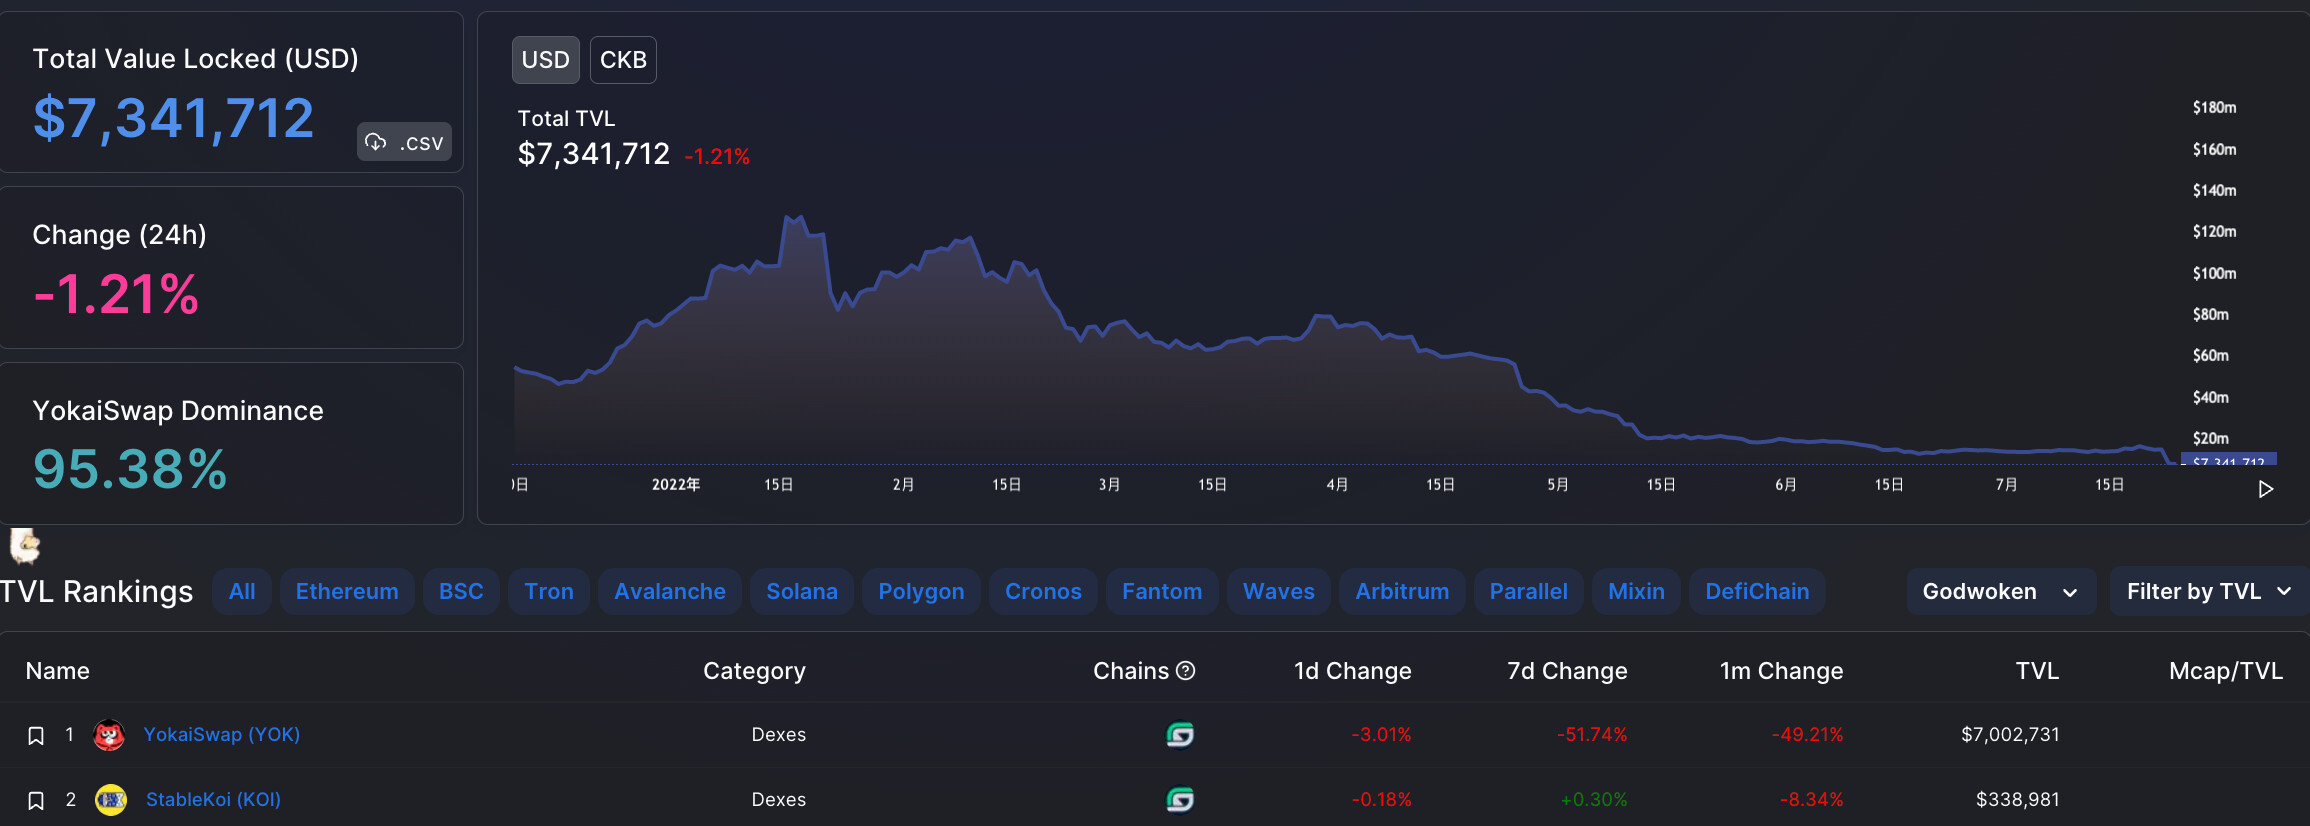The height and width of the screenshot is (826, 2310).
Task: Select the All chains tab
Action: [x=242, y=592]
